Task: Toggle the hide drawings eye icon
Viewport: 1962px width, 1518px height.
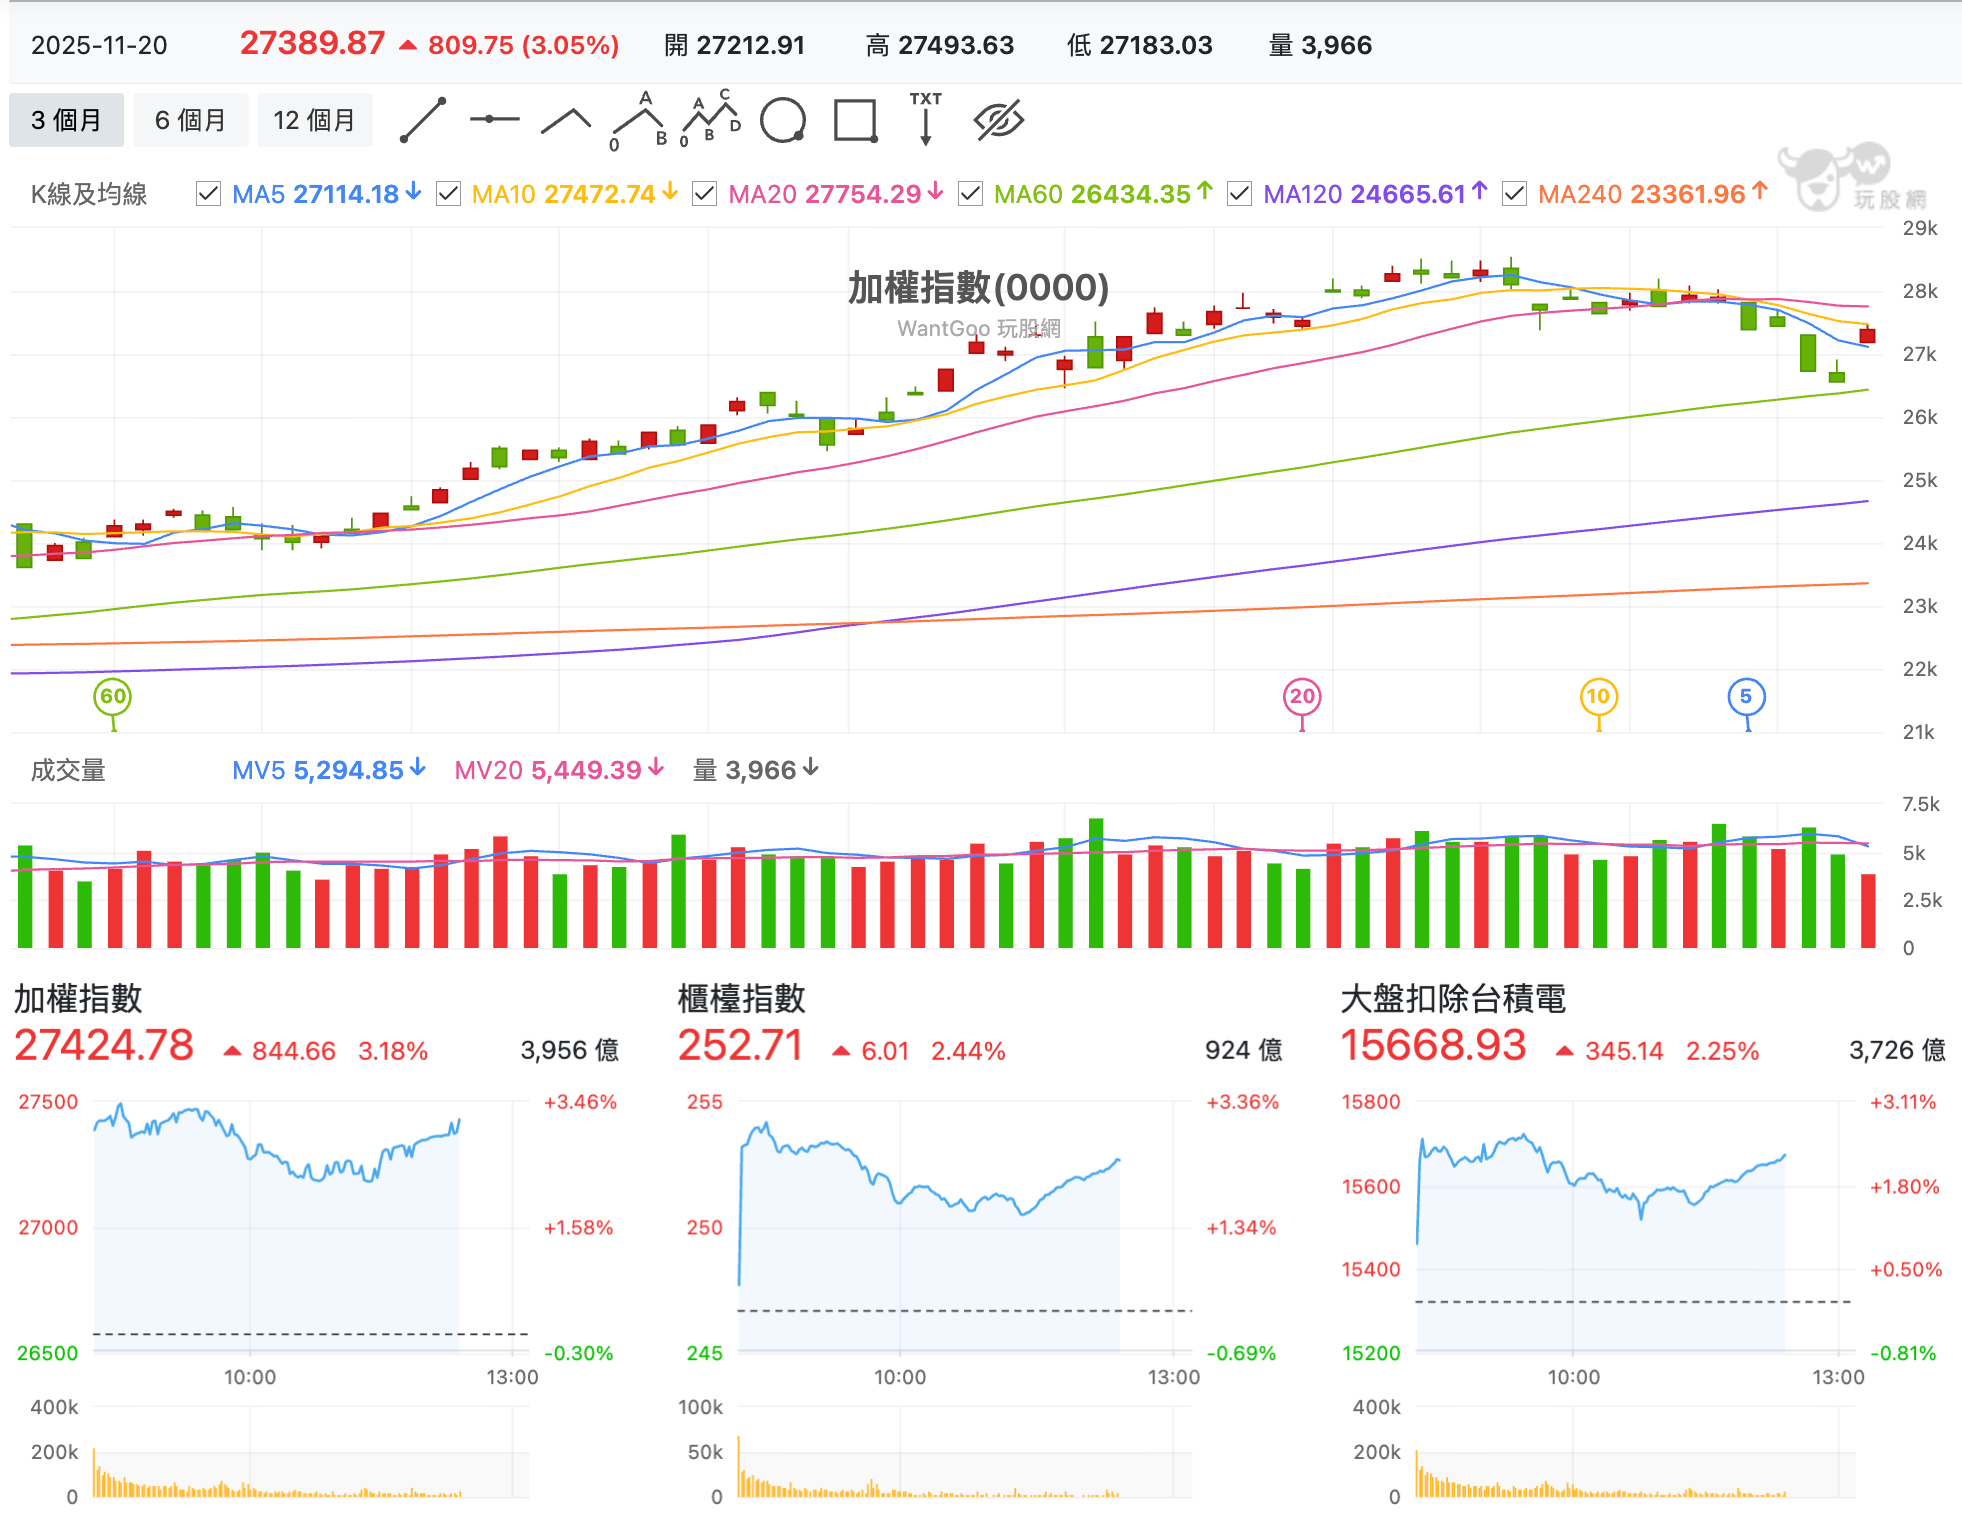Action: tap(998, 121)
